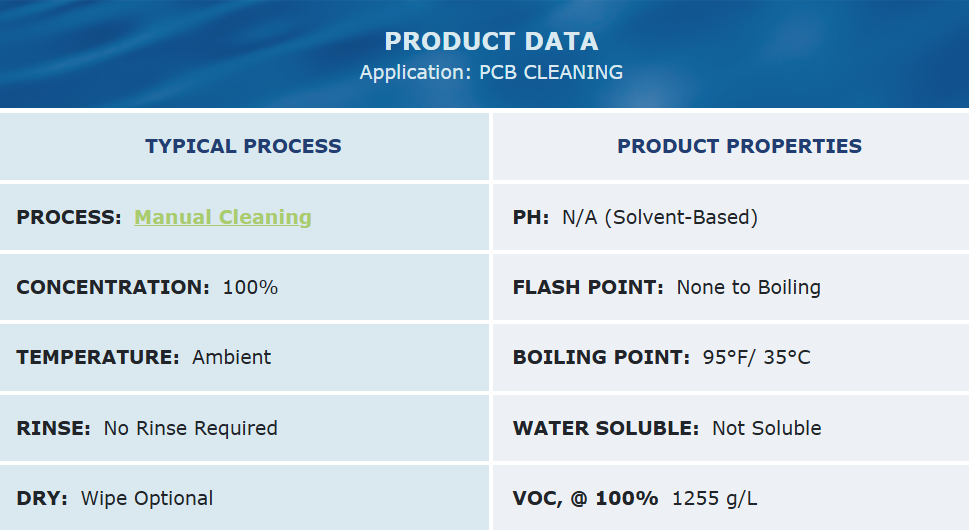
Task: Select the Application: PCB CLEANING subtitle
Action: [x=491, y=73]
